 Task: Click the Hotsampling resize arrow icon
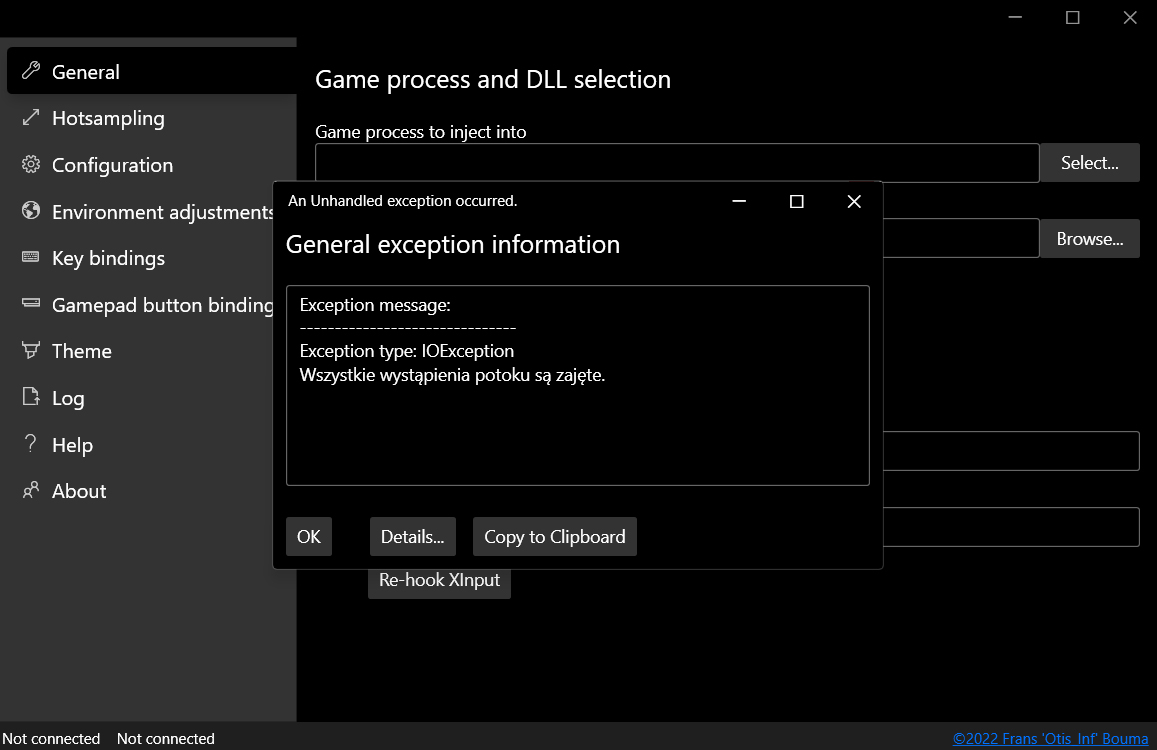pyautogui.click(x=31, y=117)
